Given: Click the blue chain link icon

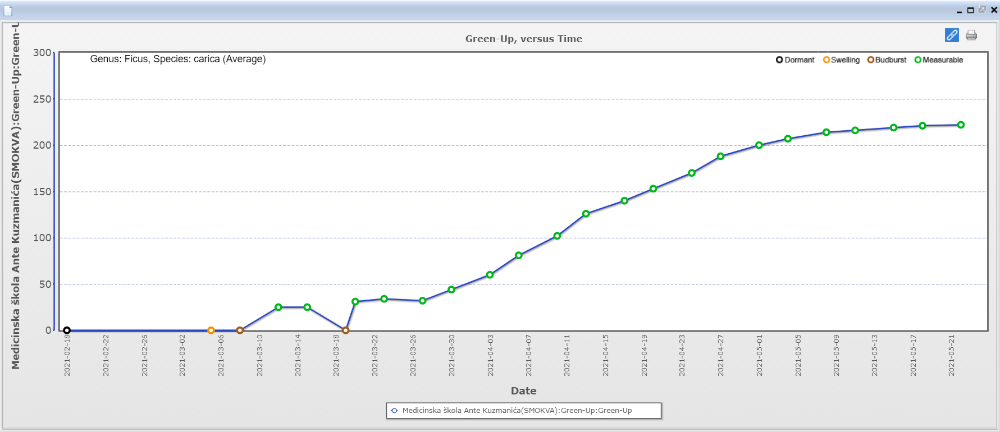Looking at the screenshot, I should 951,35.
